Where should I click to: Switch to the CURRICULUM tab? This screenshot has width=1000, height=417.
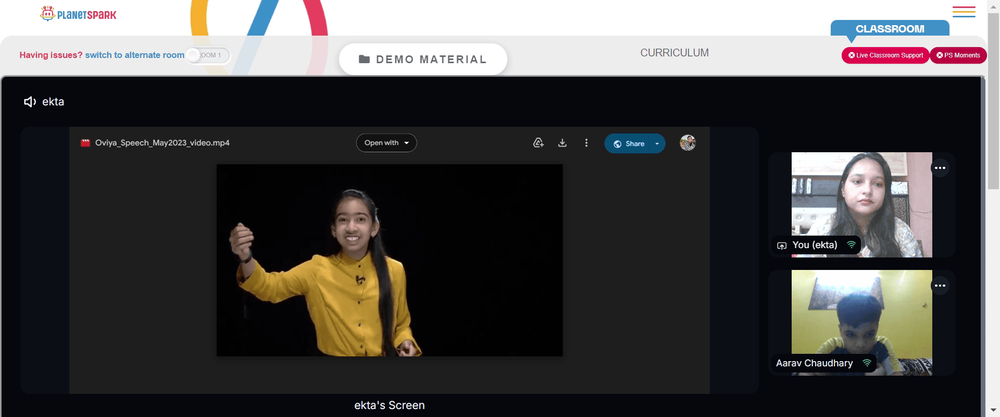[x=674, y=53]
